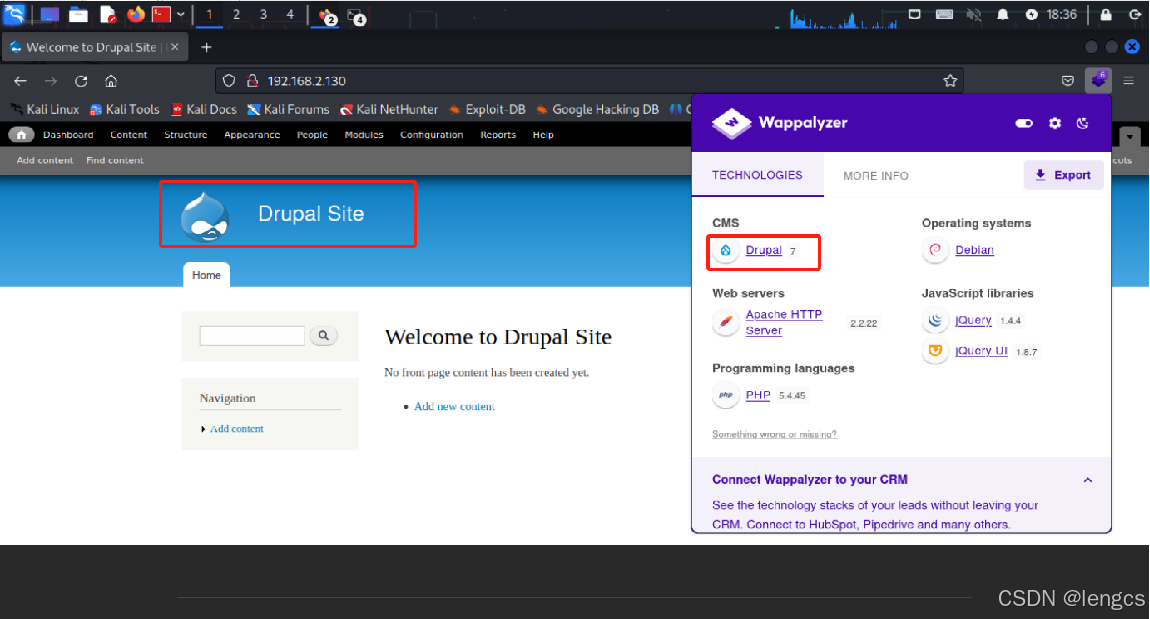The width and height of the screenshot is (1150, 619).
Task: Launch Firefox from the top panel
Action: [136, 15]
